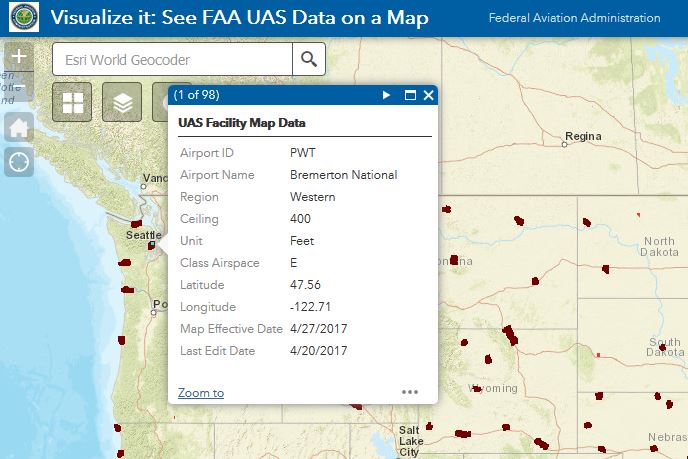688x459 pixels.
Task: Maximize the UAS Facility popup
Action: [409, 95]
